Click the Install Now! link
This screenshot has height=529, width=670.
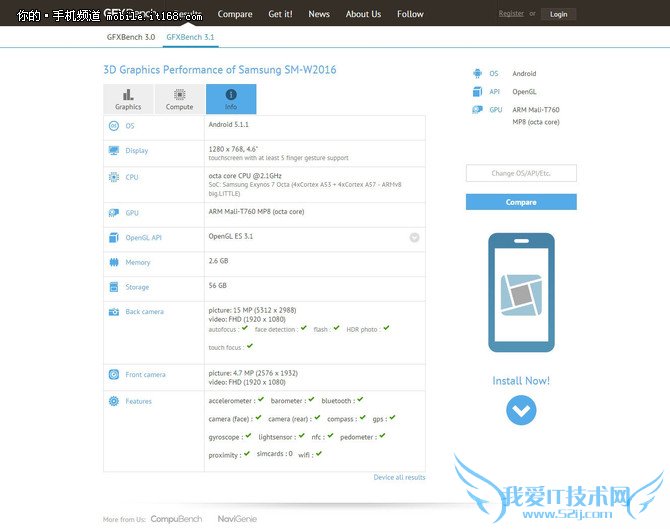[521, 381]
